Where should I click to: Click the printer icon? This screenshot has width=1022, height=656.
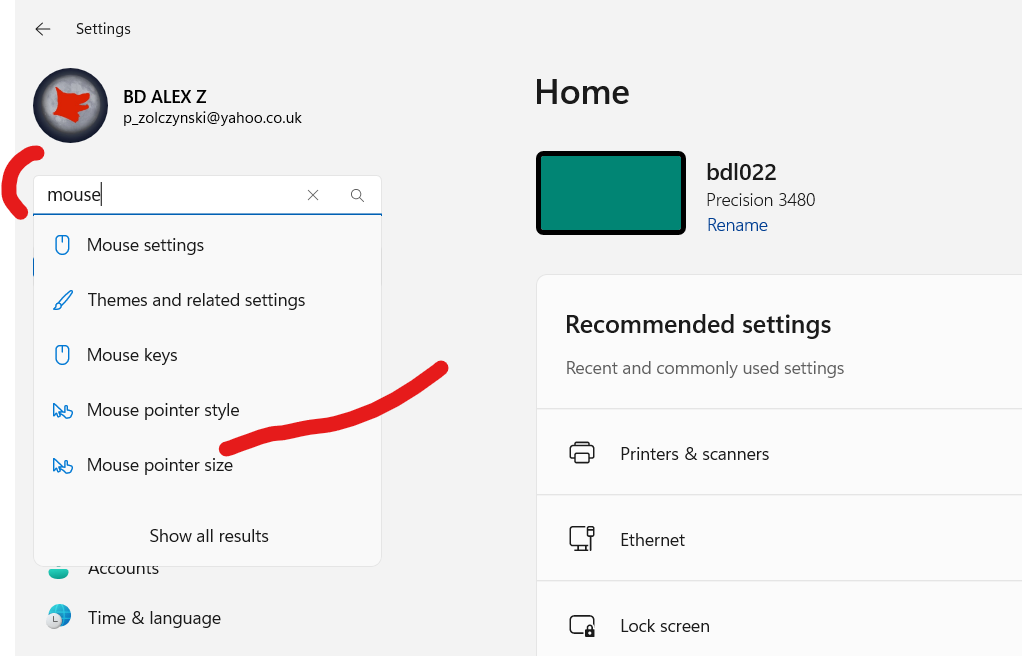582,453
